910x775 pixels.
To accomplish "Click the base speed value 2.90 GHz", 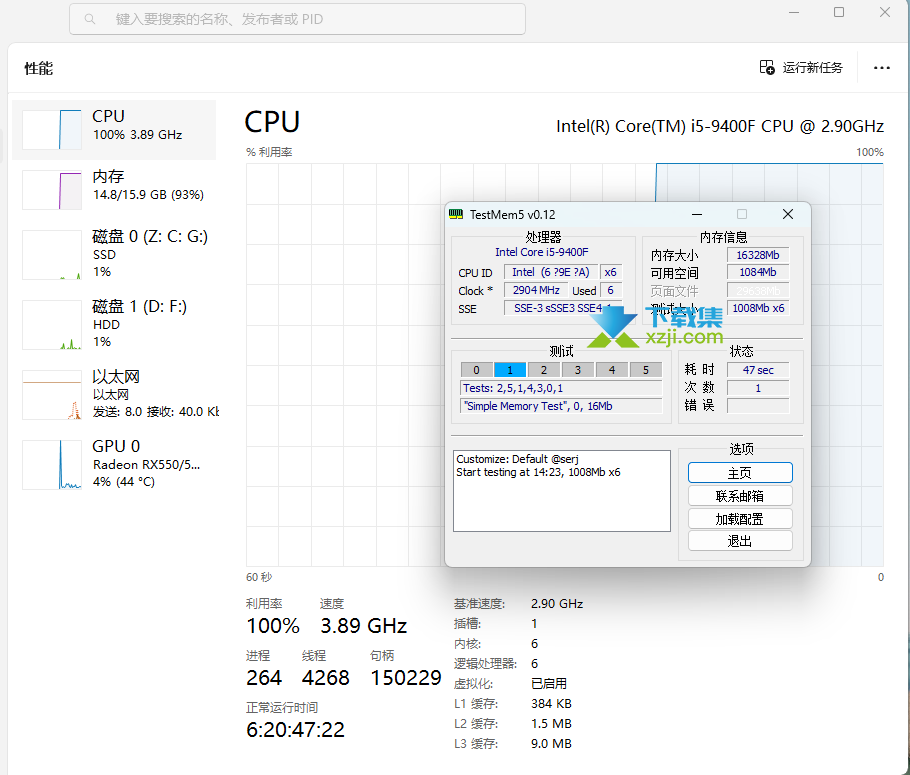I will click(x=557, y=604).
